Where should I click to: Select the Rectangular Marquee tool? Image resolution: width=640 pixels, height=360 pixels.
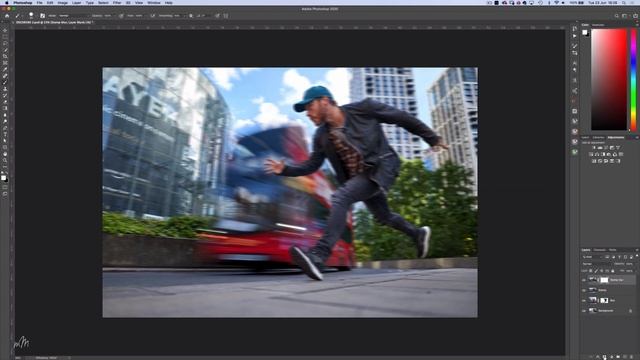point(5,37)
